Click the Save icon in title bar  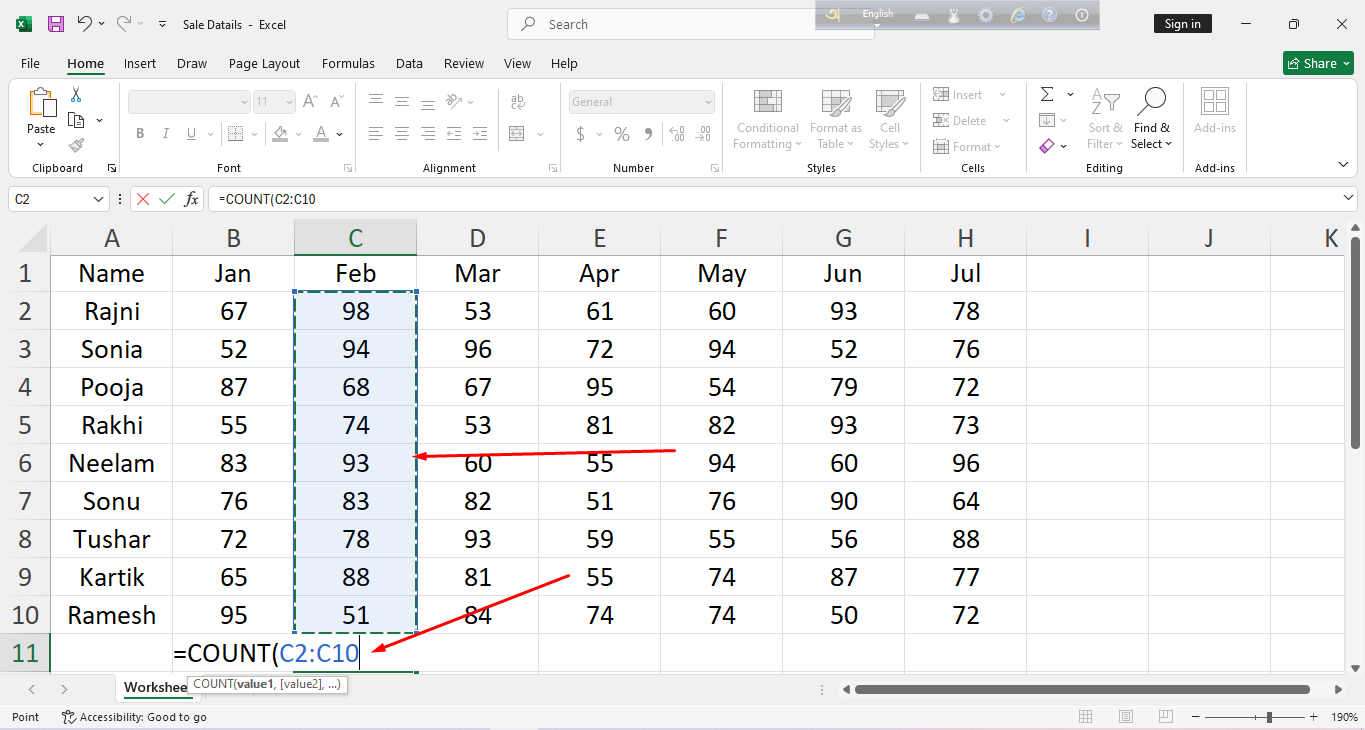click(x=56, y=24)
